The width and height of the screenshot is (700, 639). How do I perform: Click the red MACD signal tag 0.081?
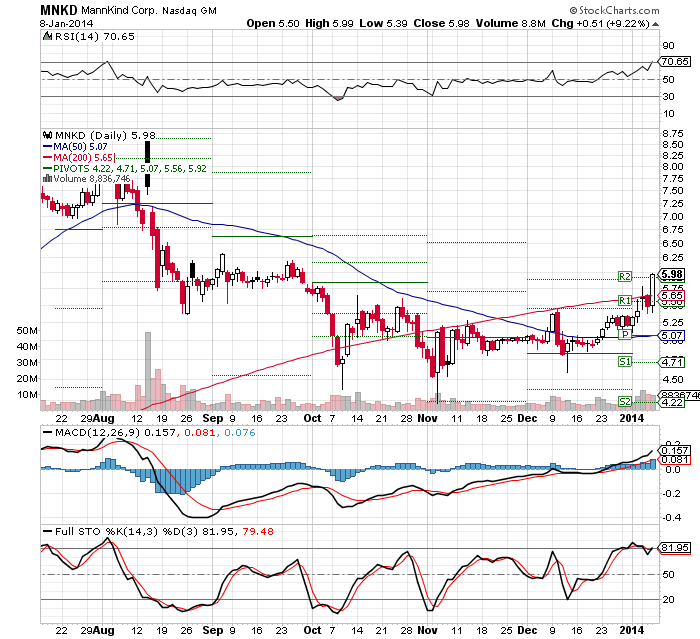[x=675, y=460]
